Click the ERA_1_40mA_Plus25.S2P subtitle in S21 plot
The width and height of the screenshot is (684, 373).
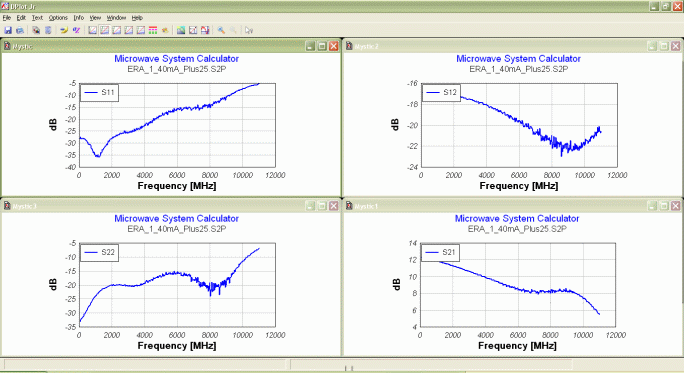[x=517, y=229]
